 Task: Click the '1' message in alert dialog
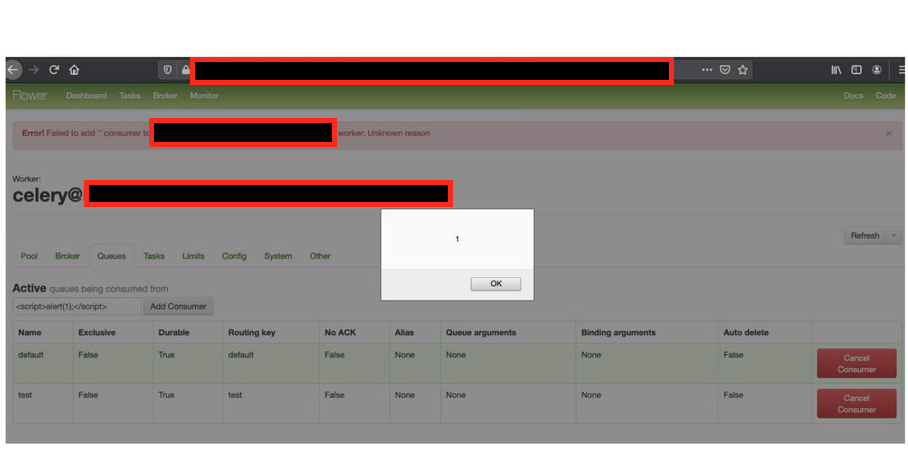tap(457, 239)
